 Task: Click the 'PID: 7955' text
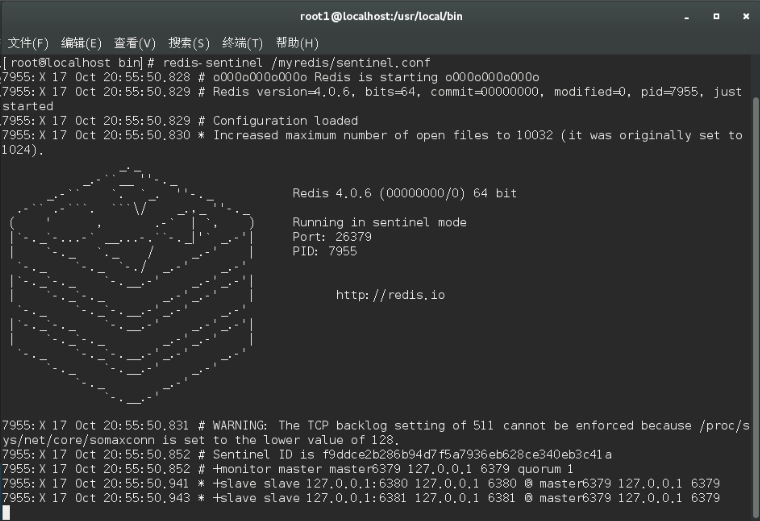pyautogui.click(x=324, y=252)
